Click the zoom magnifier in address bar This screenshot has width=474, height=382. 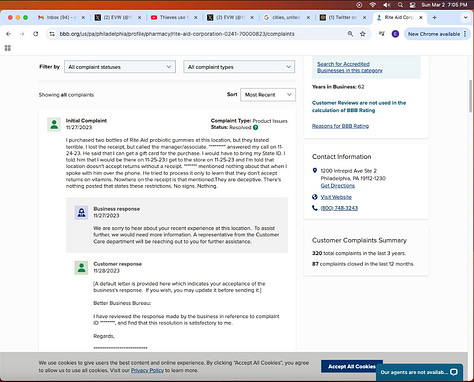click(x=350, y=34)
